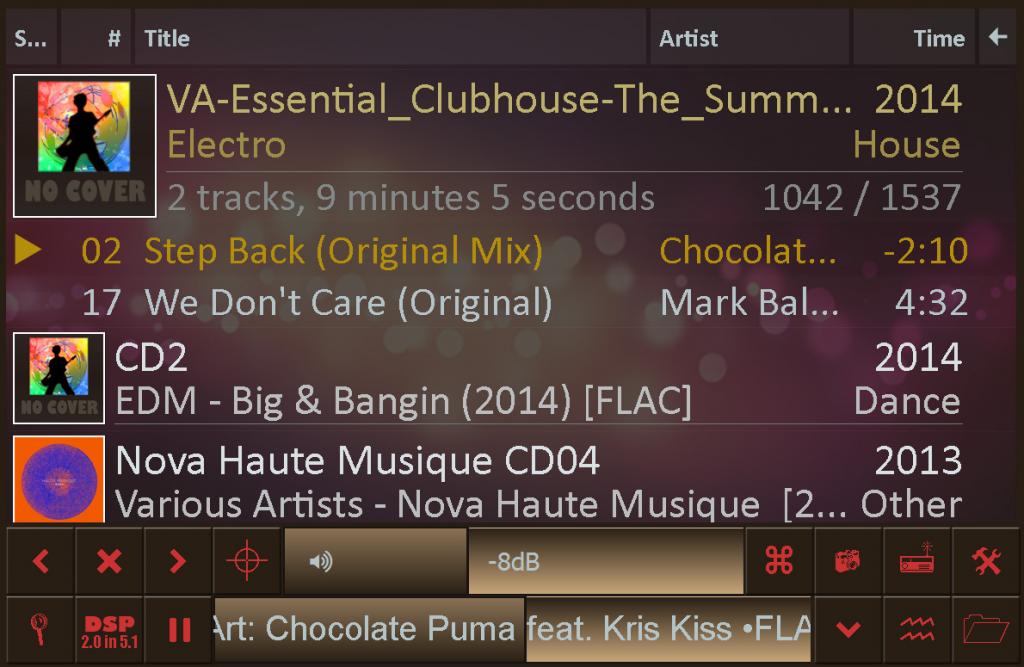Click the next track right chevron icon

pyautogui.click(x=177, y=561)
